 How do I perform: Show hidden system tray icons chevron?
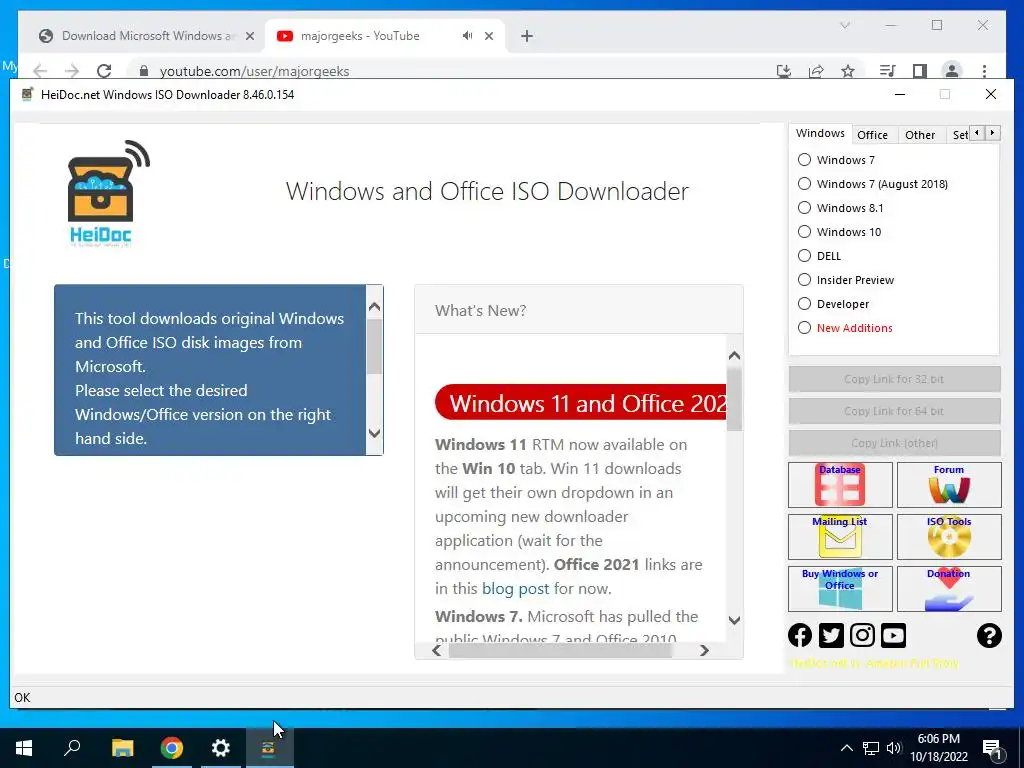846,748
